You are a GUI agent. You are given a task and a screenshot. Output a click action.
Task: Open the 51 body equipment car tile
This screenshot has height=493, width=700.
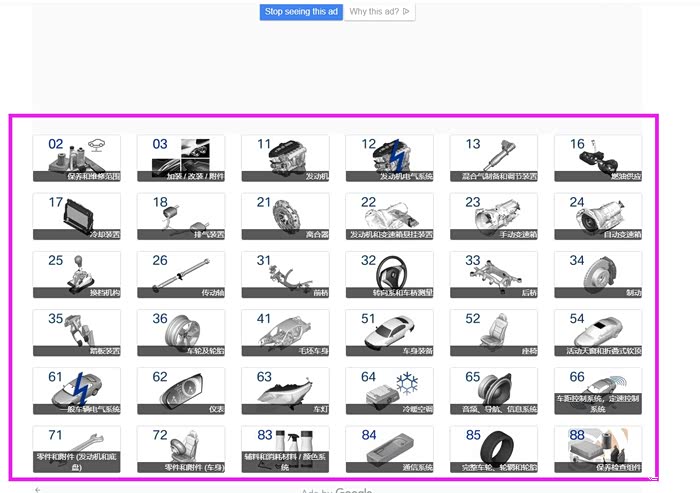click(x=390, y=333)
